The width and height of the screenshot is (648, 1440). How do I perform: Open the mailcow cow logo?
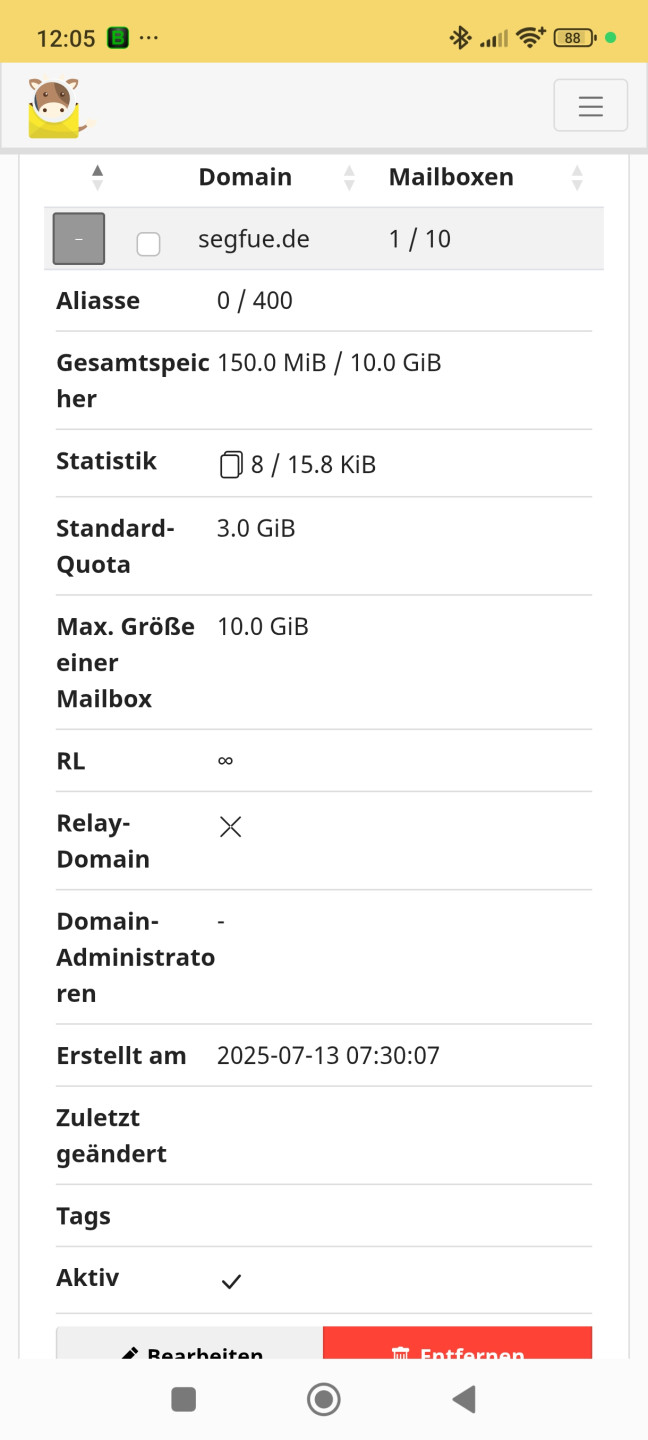click(59, 107)
